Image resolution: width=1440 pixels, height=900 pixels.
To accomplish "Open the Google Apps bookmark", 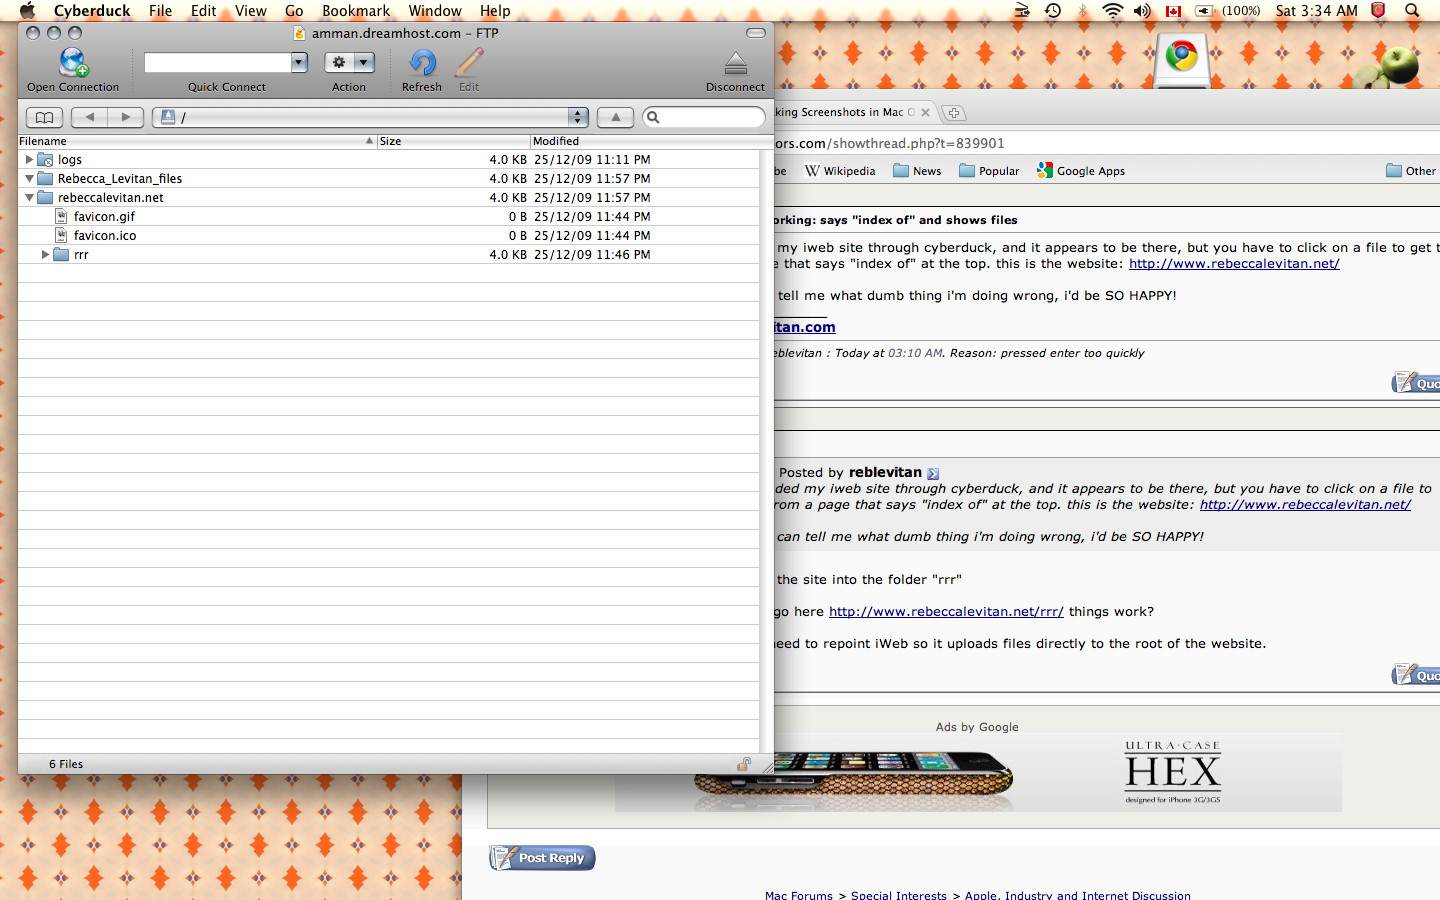I will tap(1081, 171).
